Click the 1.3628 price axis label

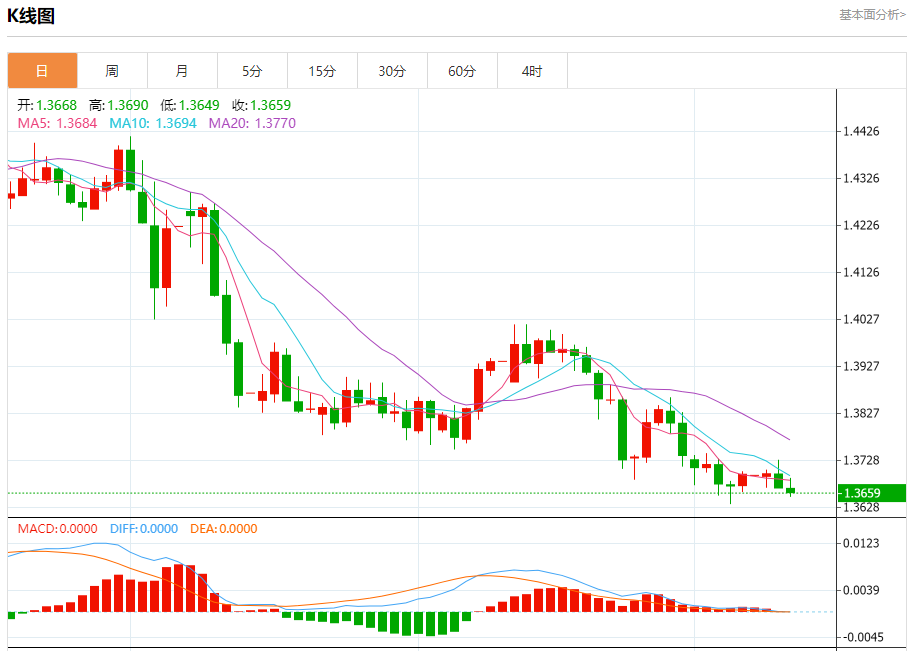(x=861, y=507)
